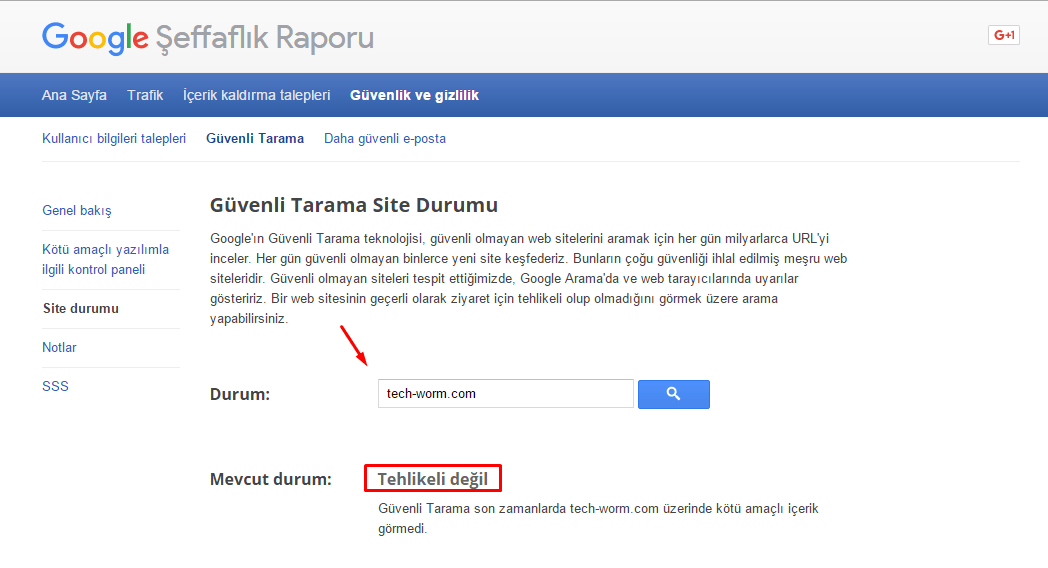Click the Mevcut durum label

click(x=271, y=479)
